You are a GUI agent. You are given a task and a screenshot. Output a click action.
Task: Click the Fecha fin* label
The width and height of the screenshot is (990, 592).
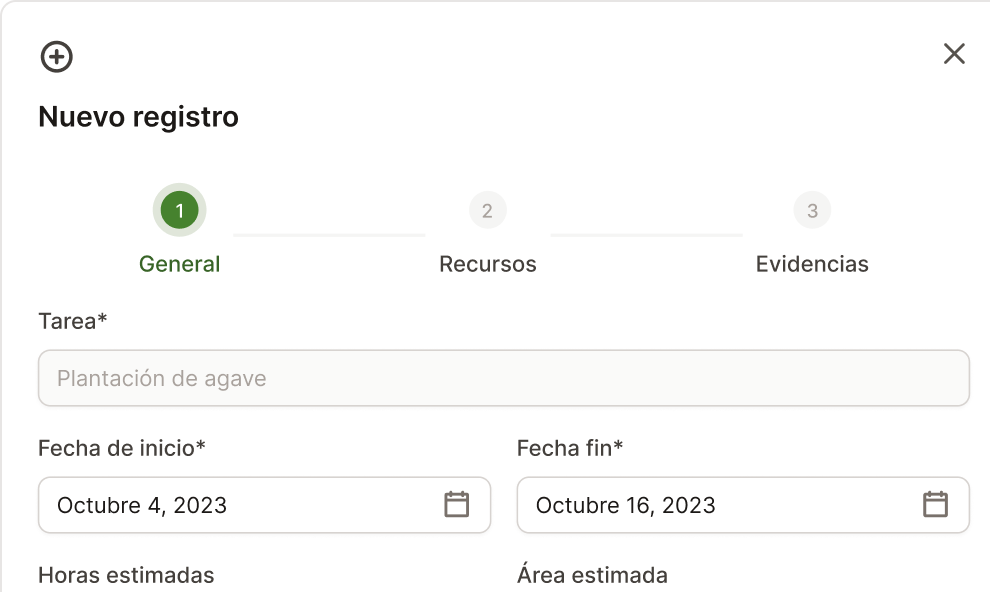[570, 448]
